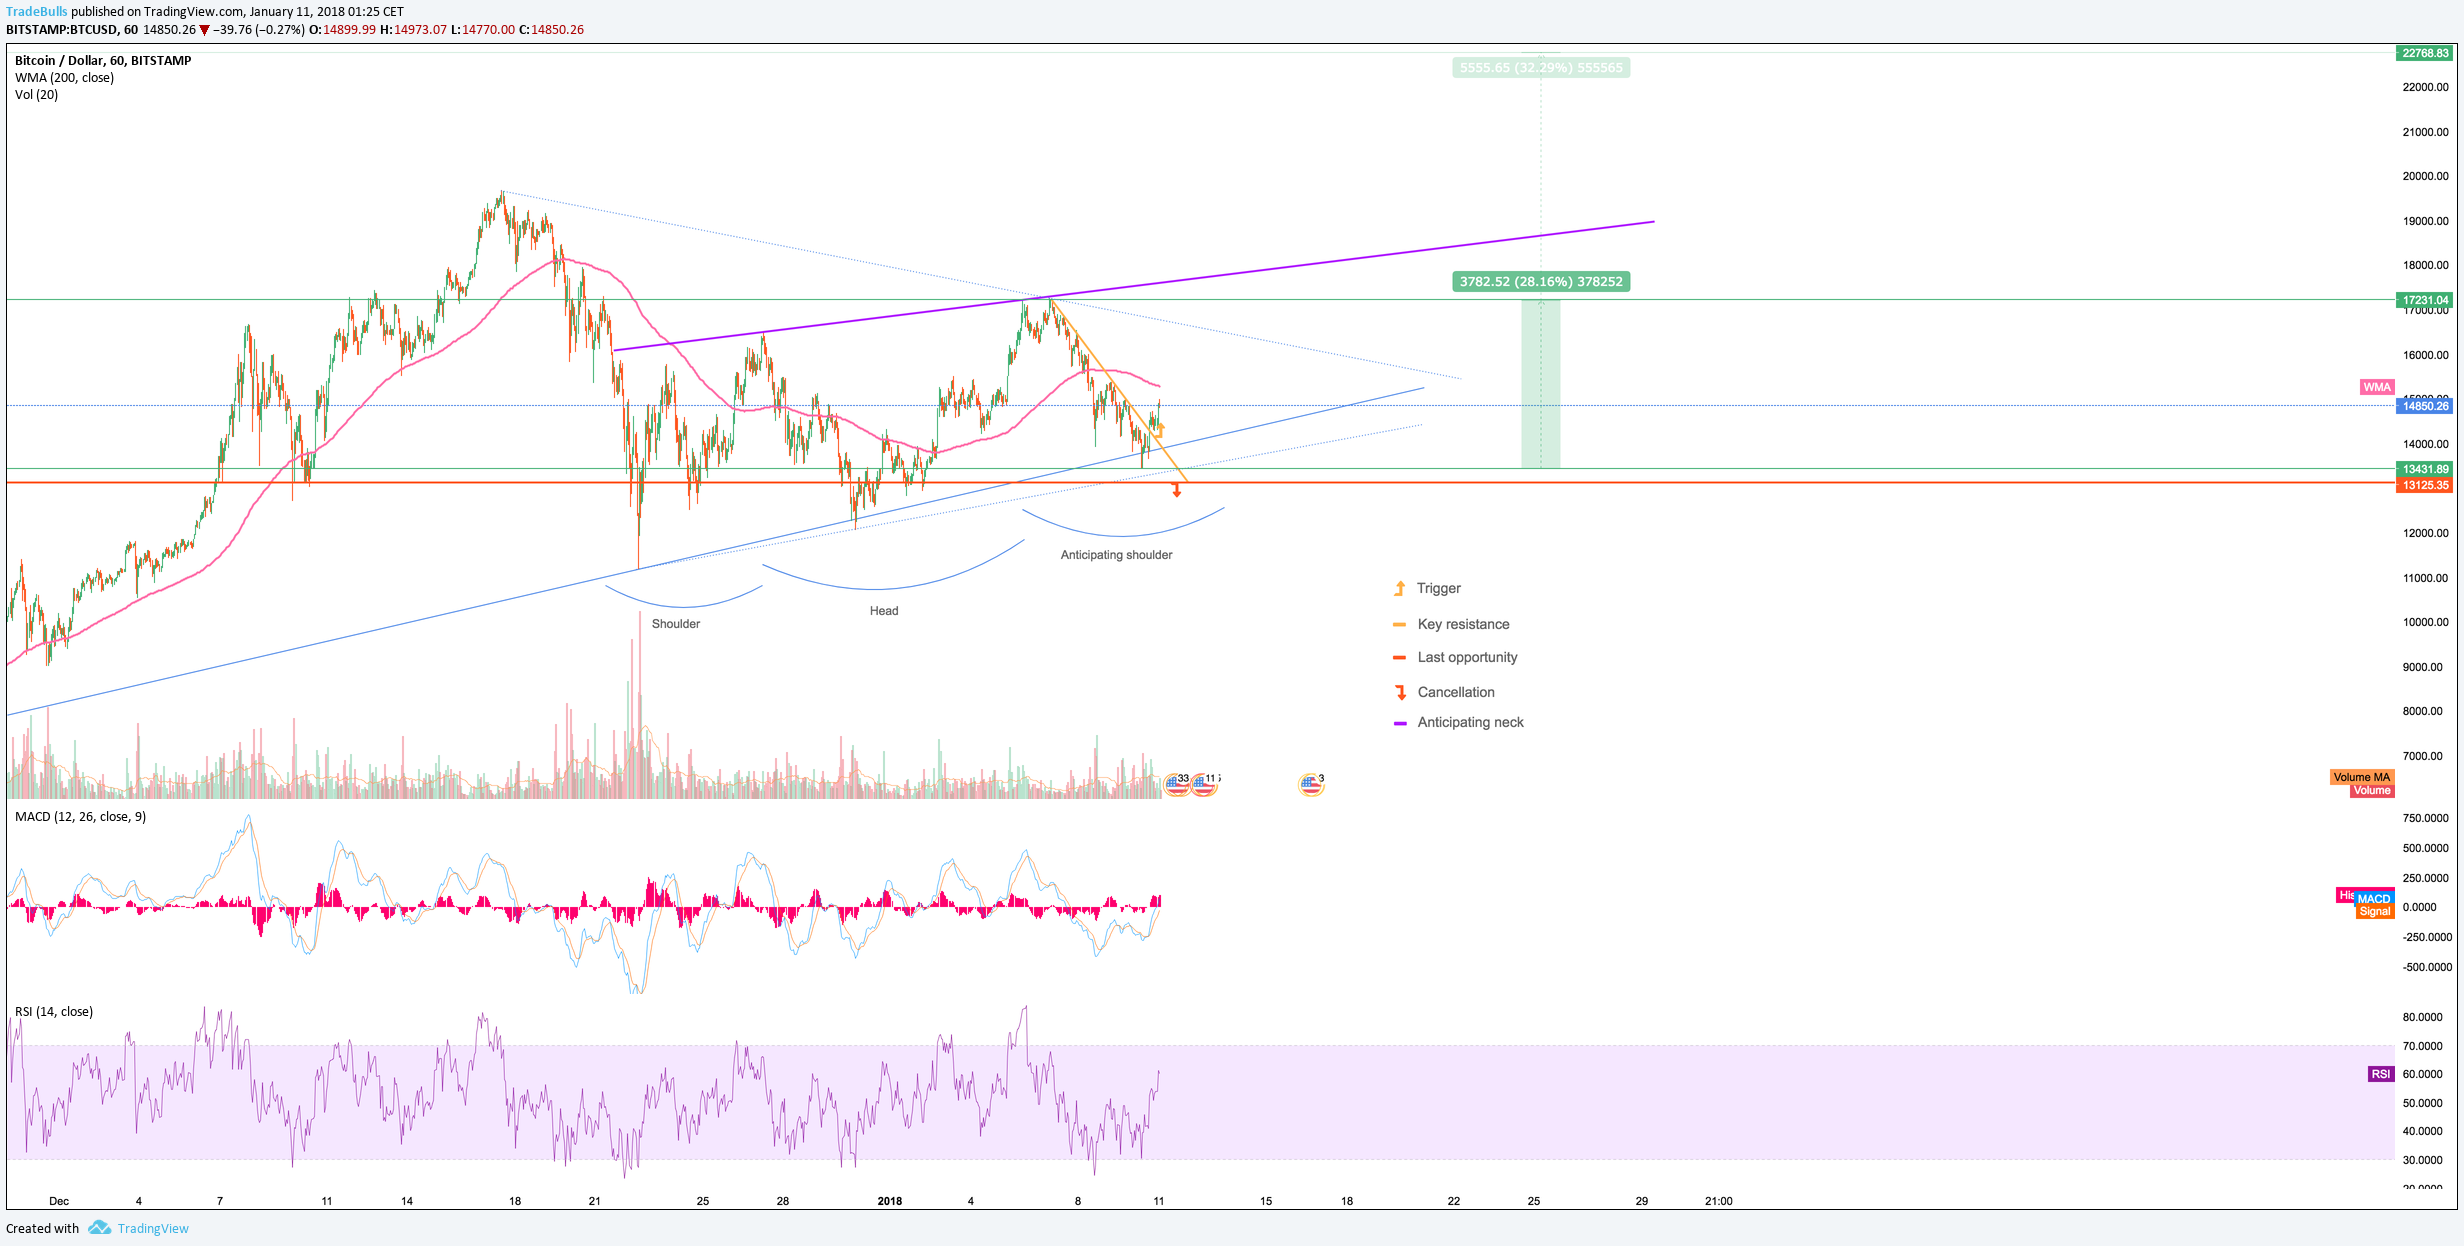Screen dimensions: 2464x1246
Task: Click the open value O:14899.99
Action: [x=343, y=30]
